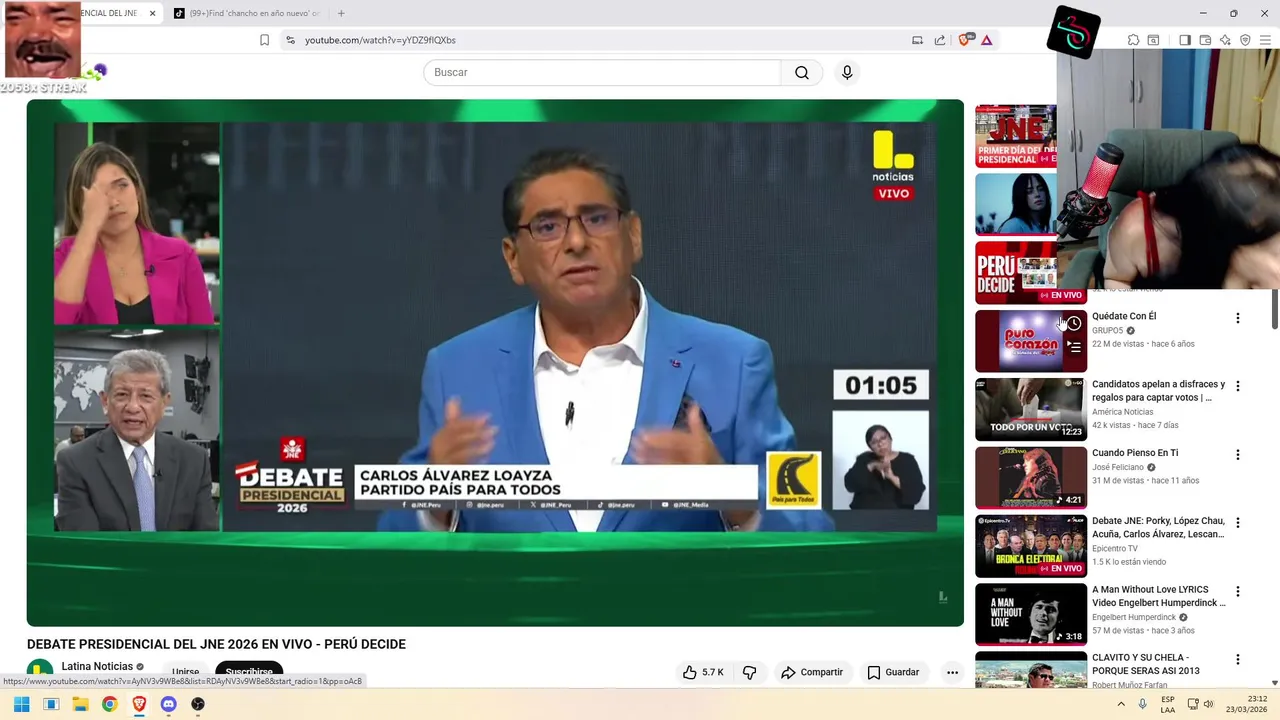This screenshot has width=1280, height=720.
Task: Toggle the browser sidebar panel icon
Action: 1185,40
